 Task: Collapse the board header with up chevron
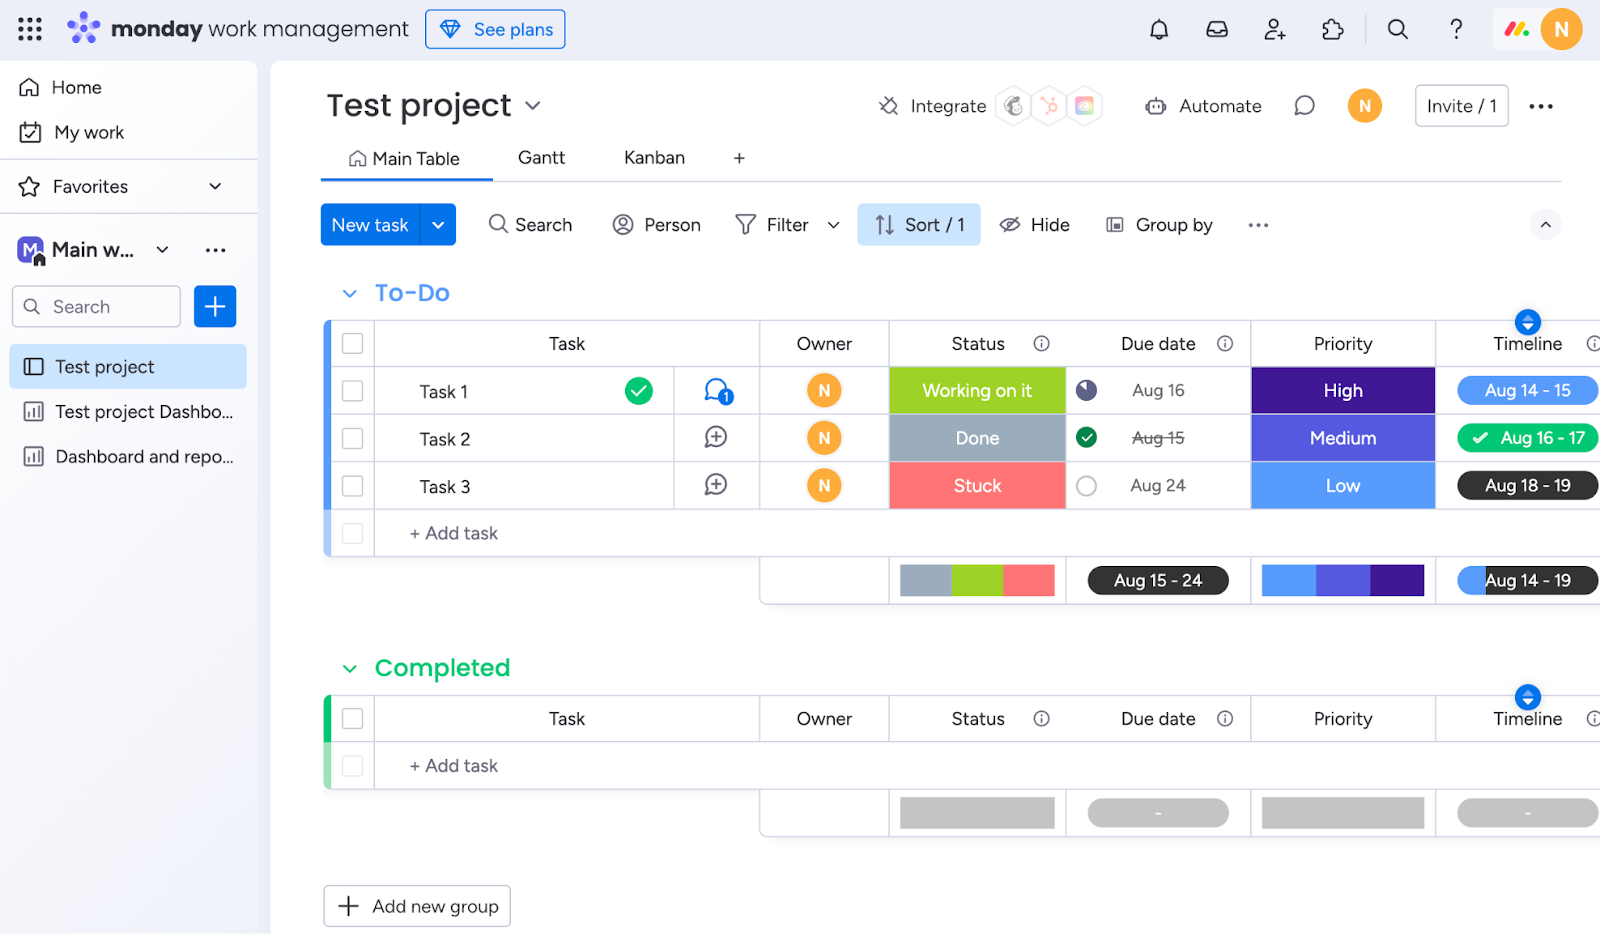(x=1546, y=225)
